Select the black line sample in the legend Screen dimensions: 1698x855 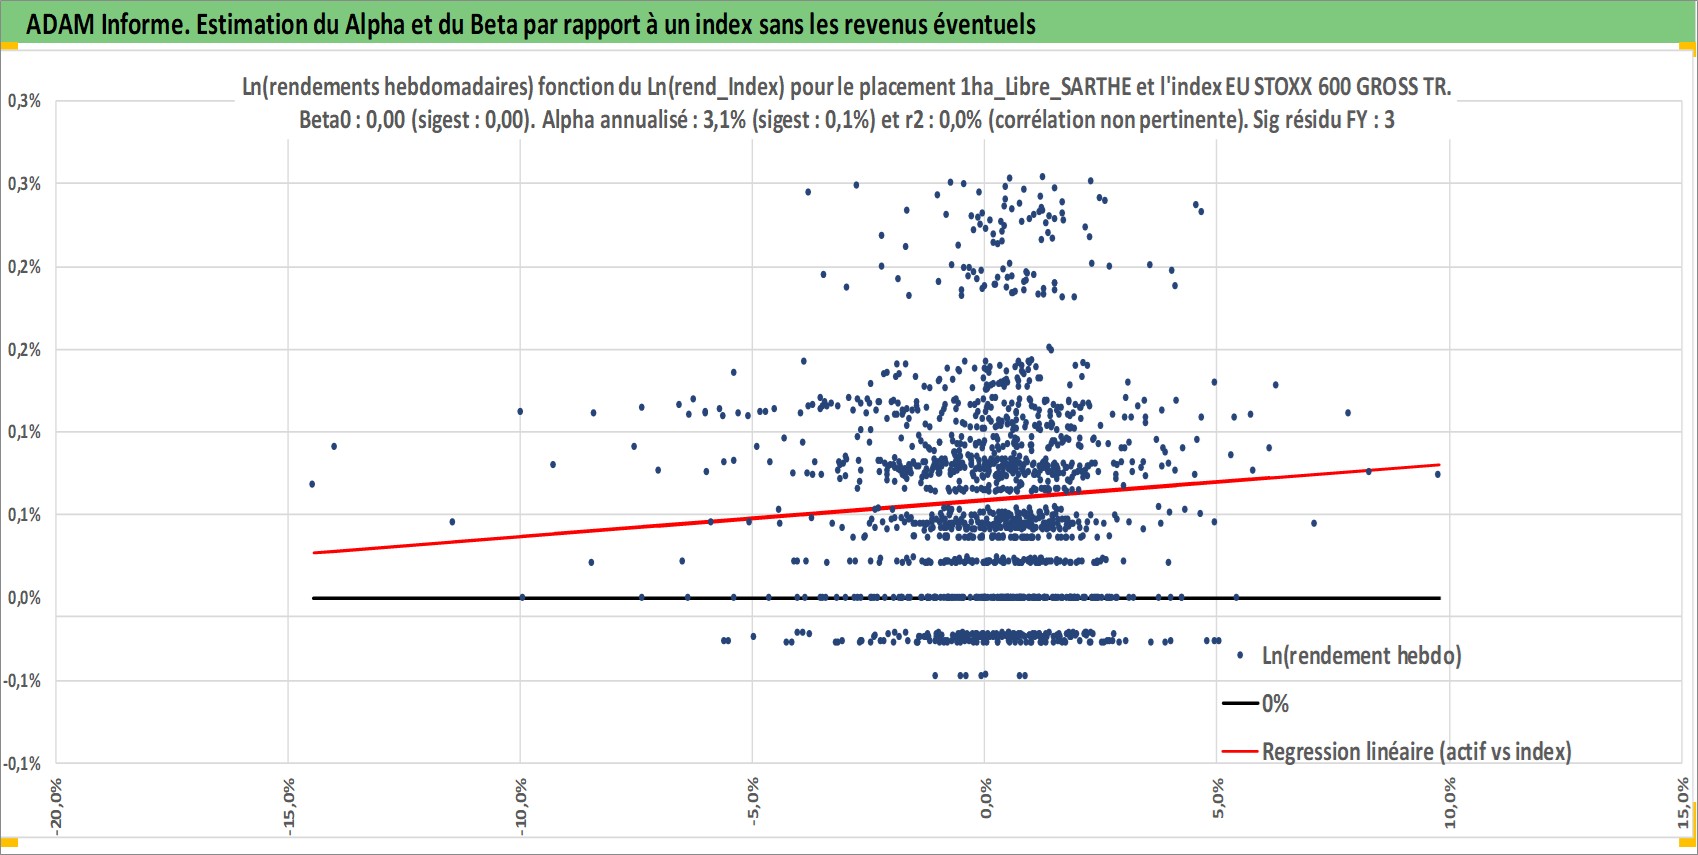(1240, 704)
